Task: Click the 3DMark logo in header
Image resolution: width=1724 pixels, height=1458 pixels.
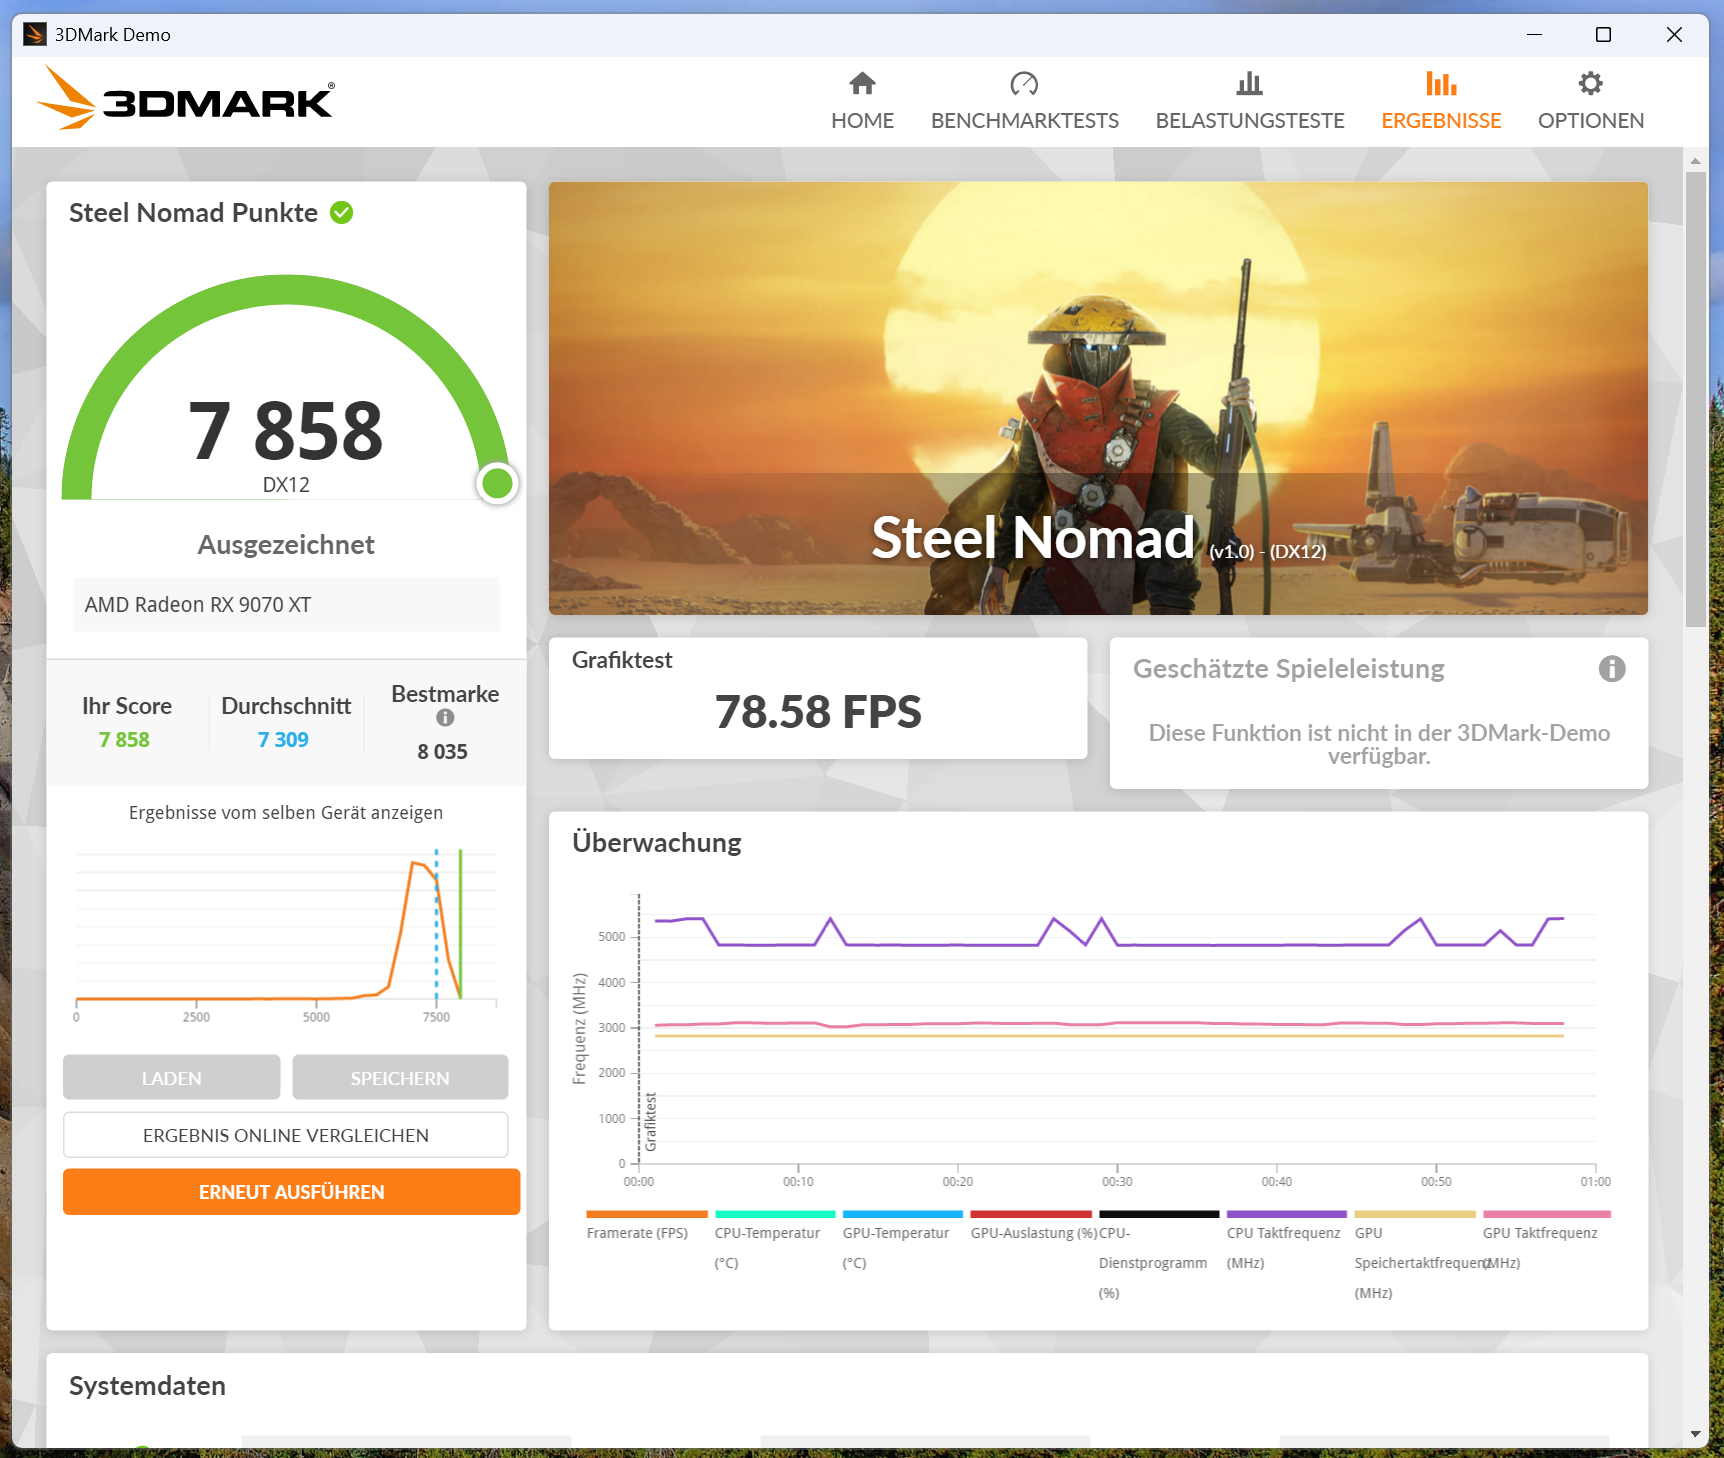Action: point(186,98)
